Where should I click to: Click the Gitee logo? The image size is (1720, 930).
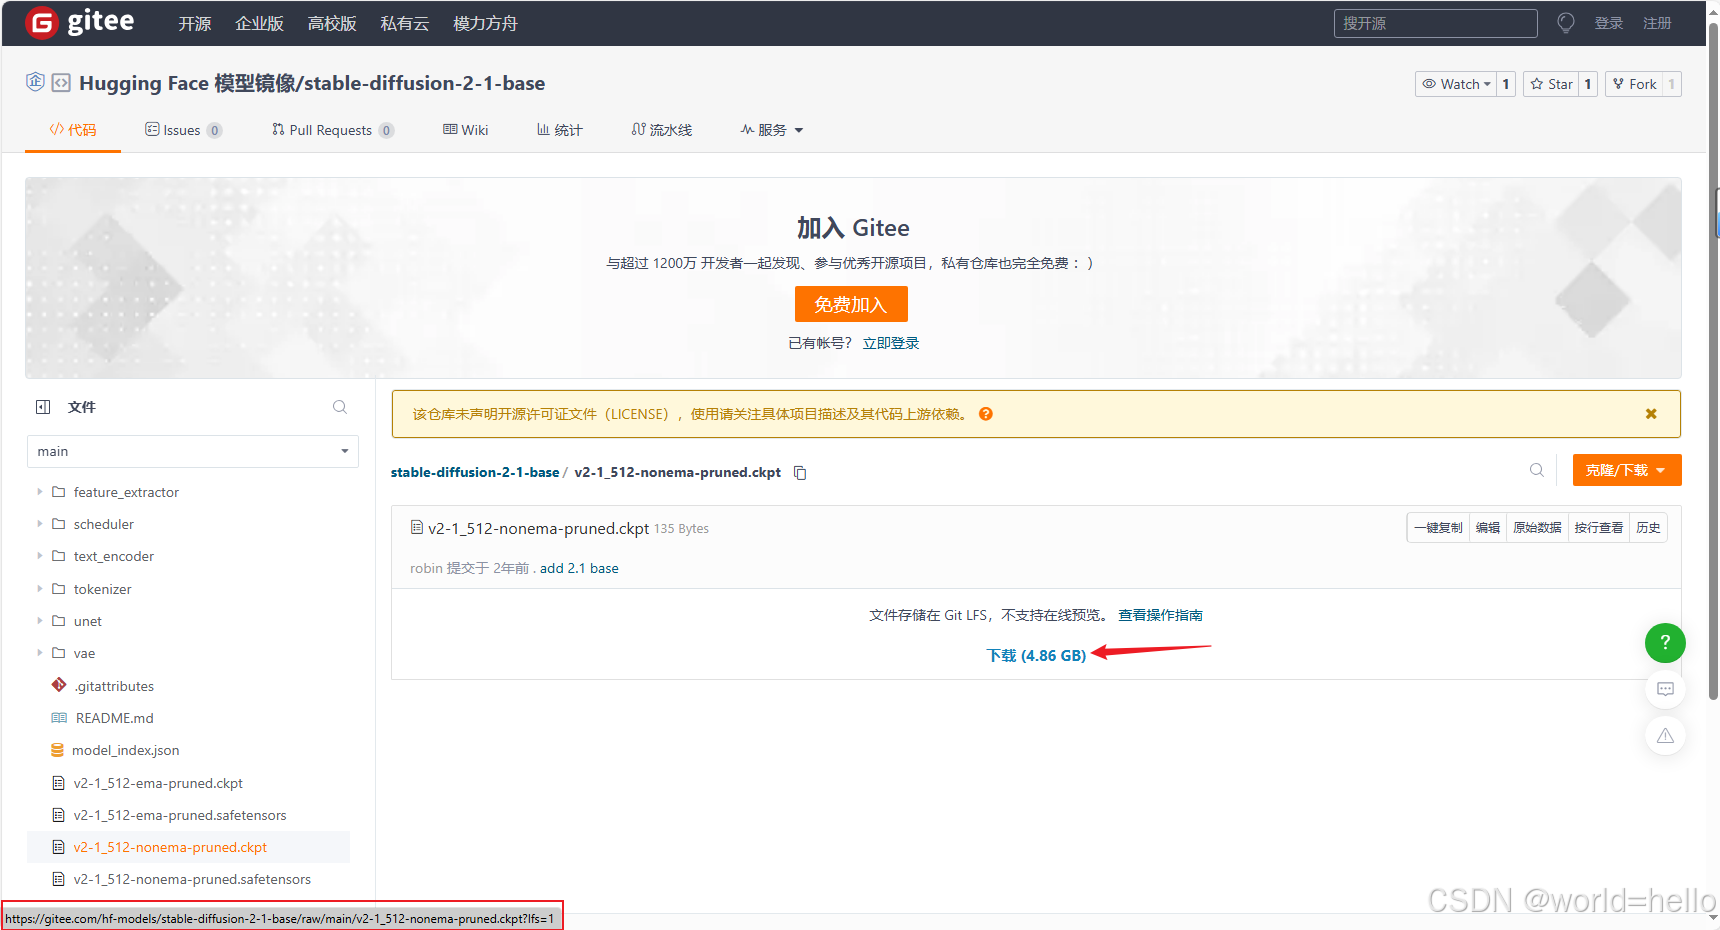point(80,22)
